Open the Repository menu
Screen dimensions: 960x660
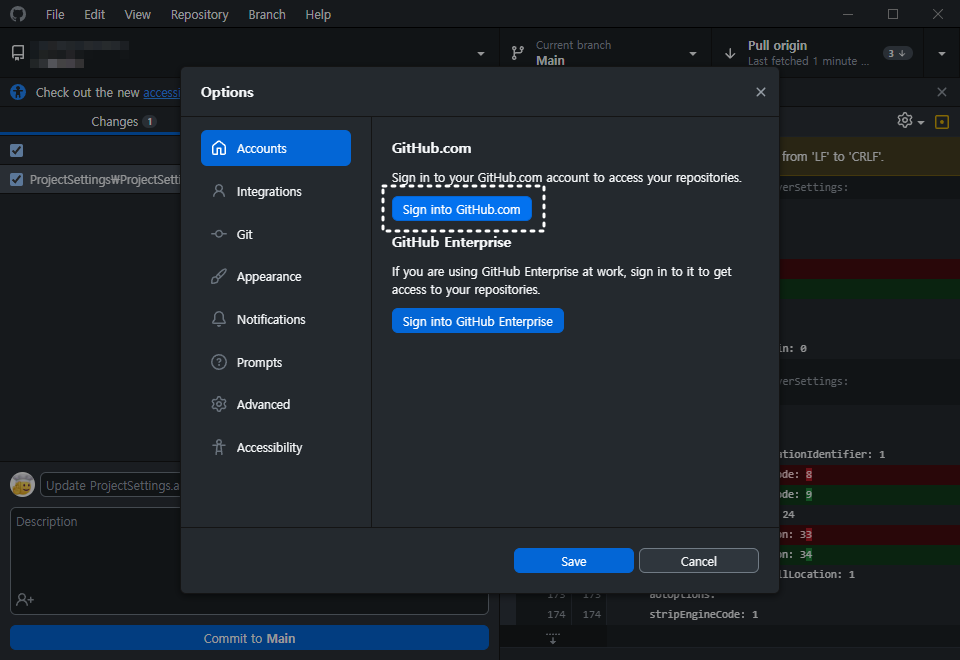tap(200, 14)
